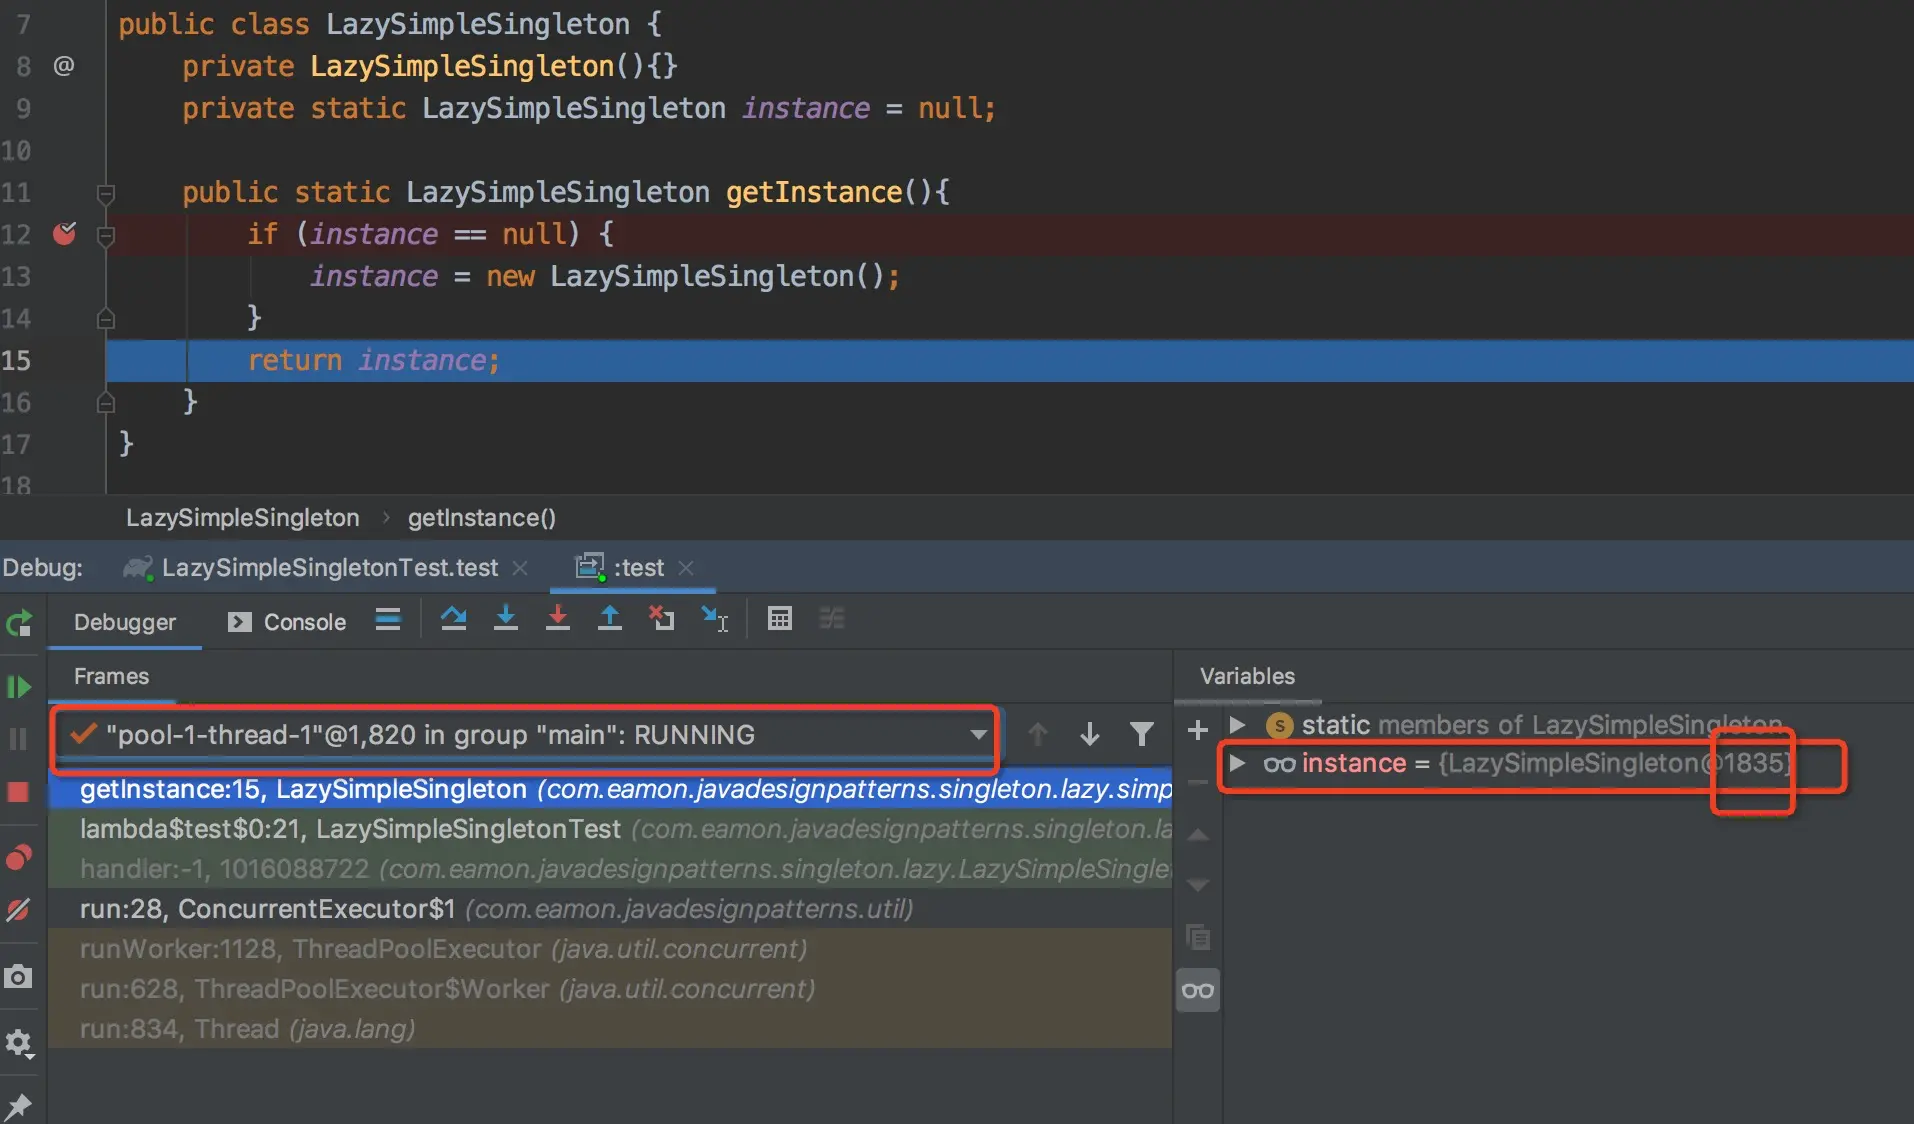Image resolution: width=1914 pixels, height=1124 pixels.
Task: Click the Step Out icon
Action: coord(609,620)
